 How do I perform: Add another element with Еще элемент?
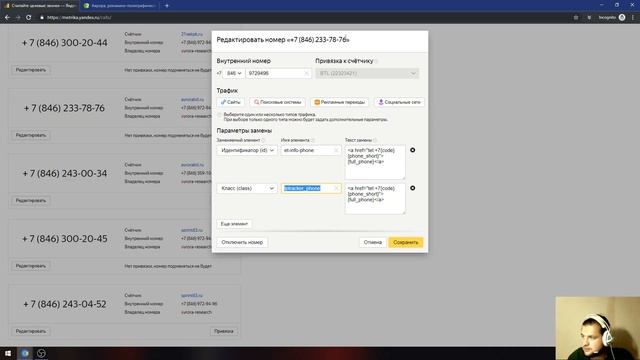coord(234,224)
